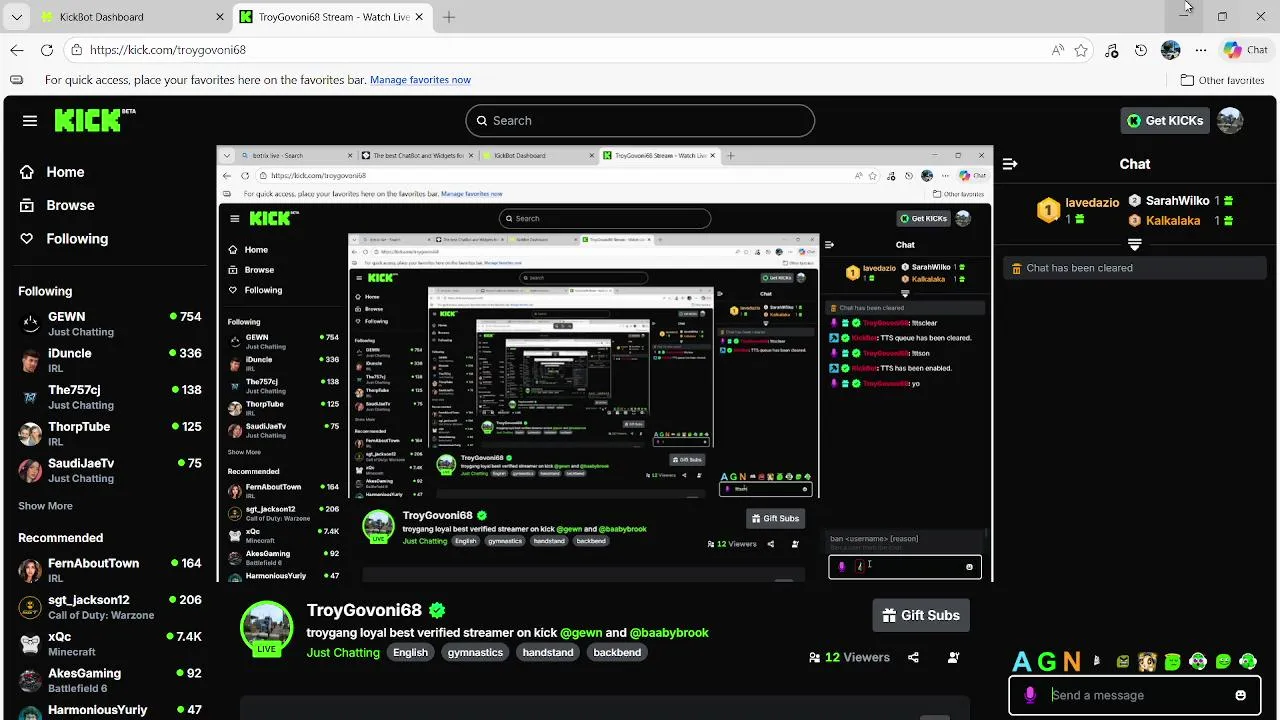
Task: Add this page to favorites star
Action: (x=1081, y=50)
